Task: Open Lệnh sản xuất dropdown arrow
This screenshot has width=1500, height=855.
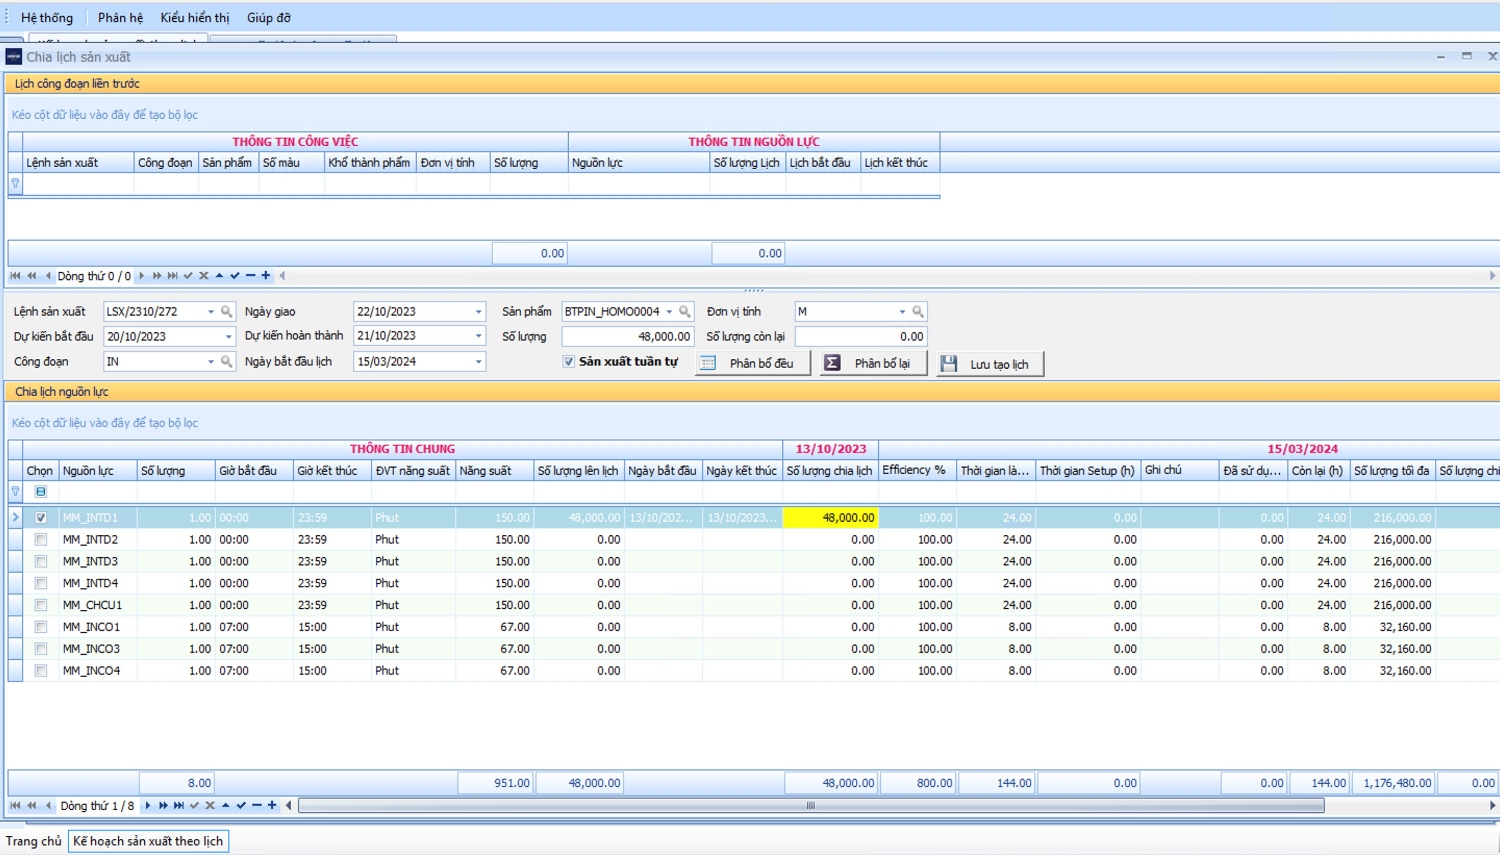Action: (x=211, y=312)
